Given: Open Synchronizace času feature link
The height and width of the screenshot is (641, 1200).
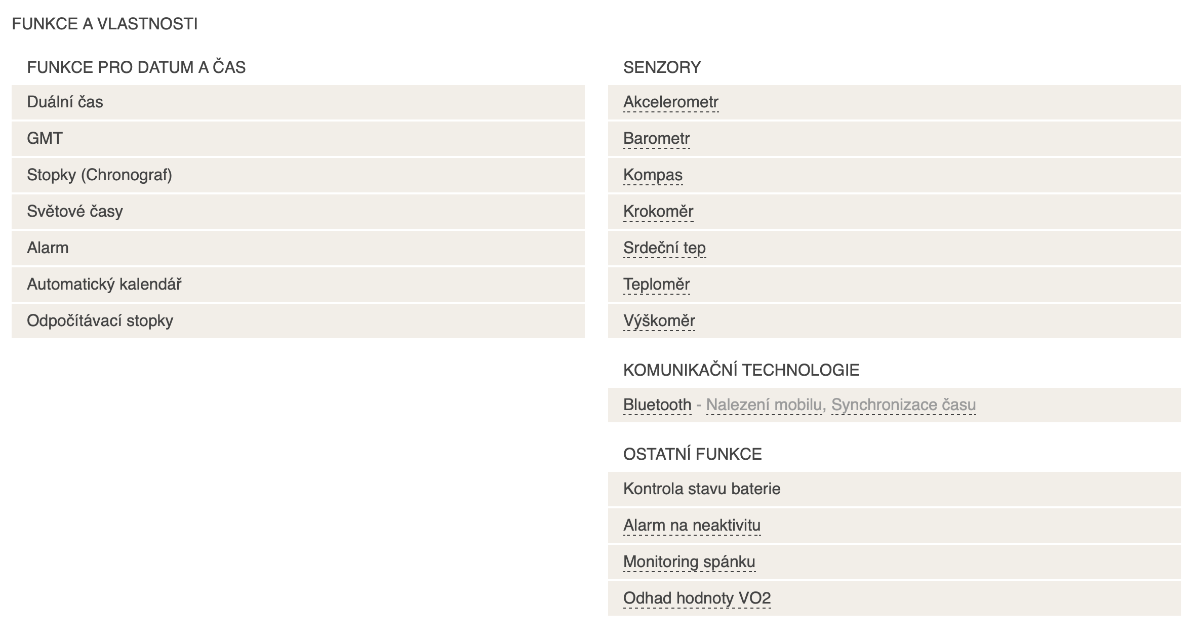Looking at the screenshot, I should pos(903,404).
